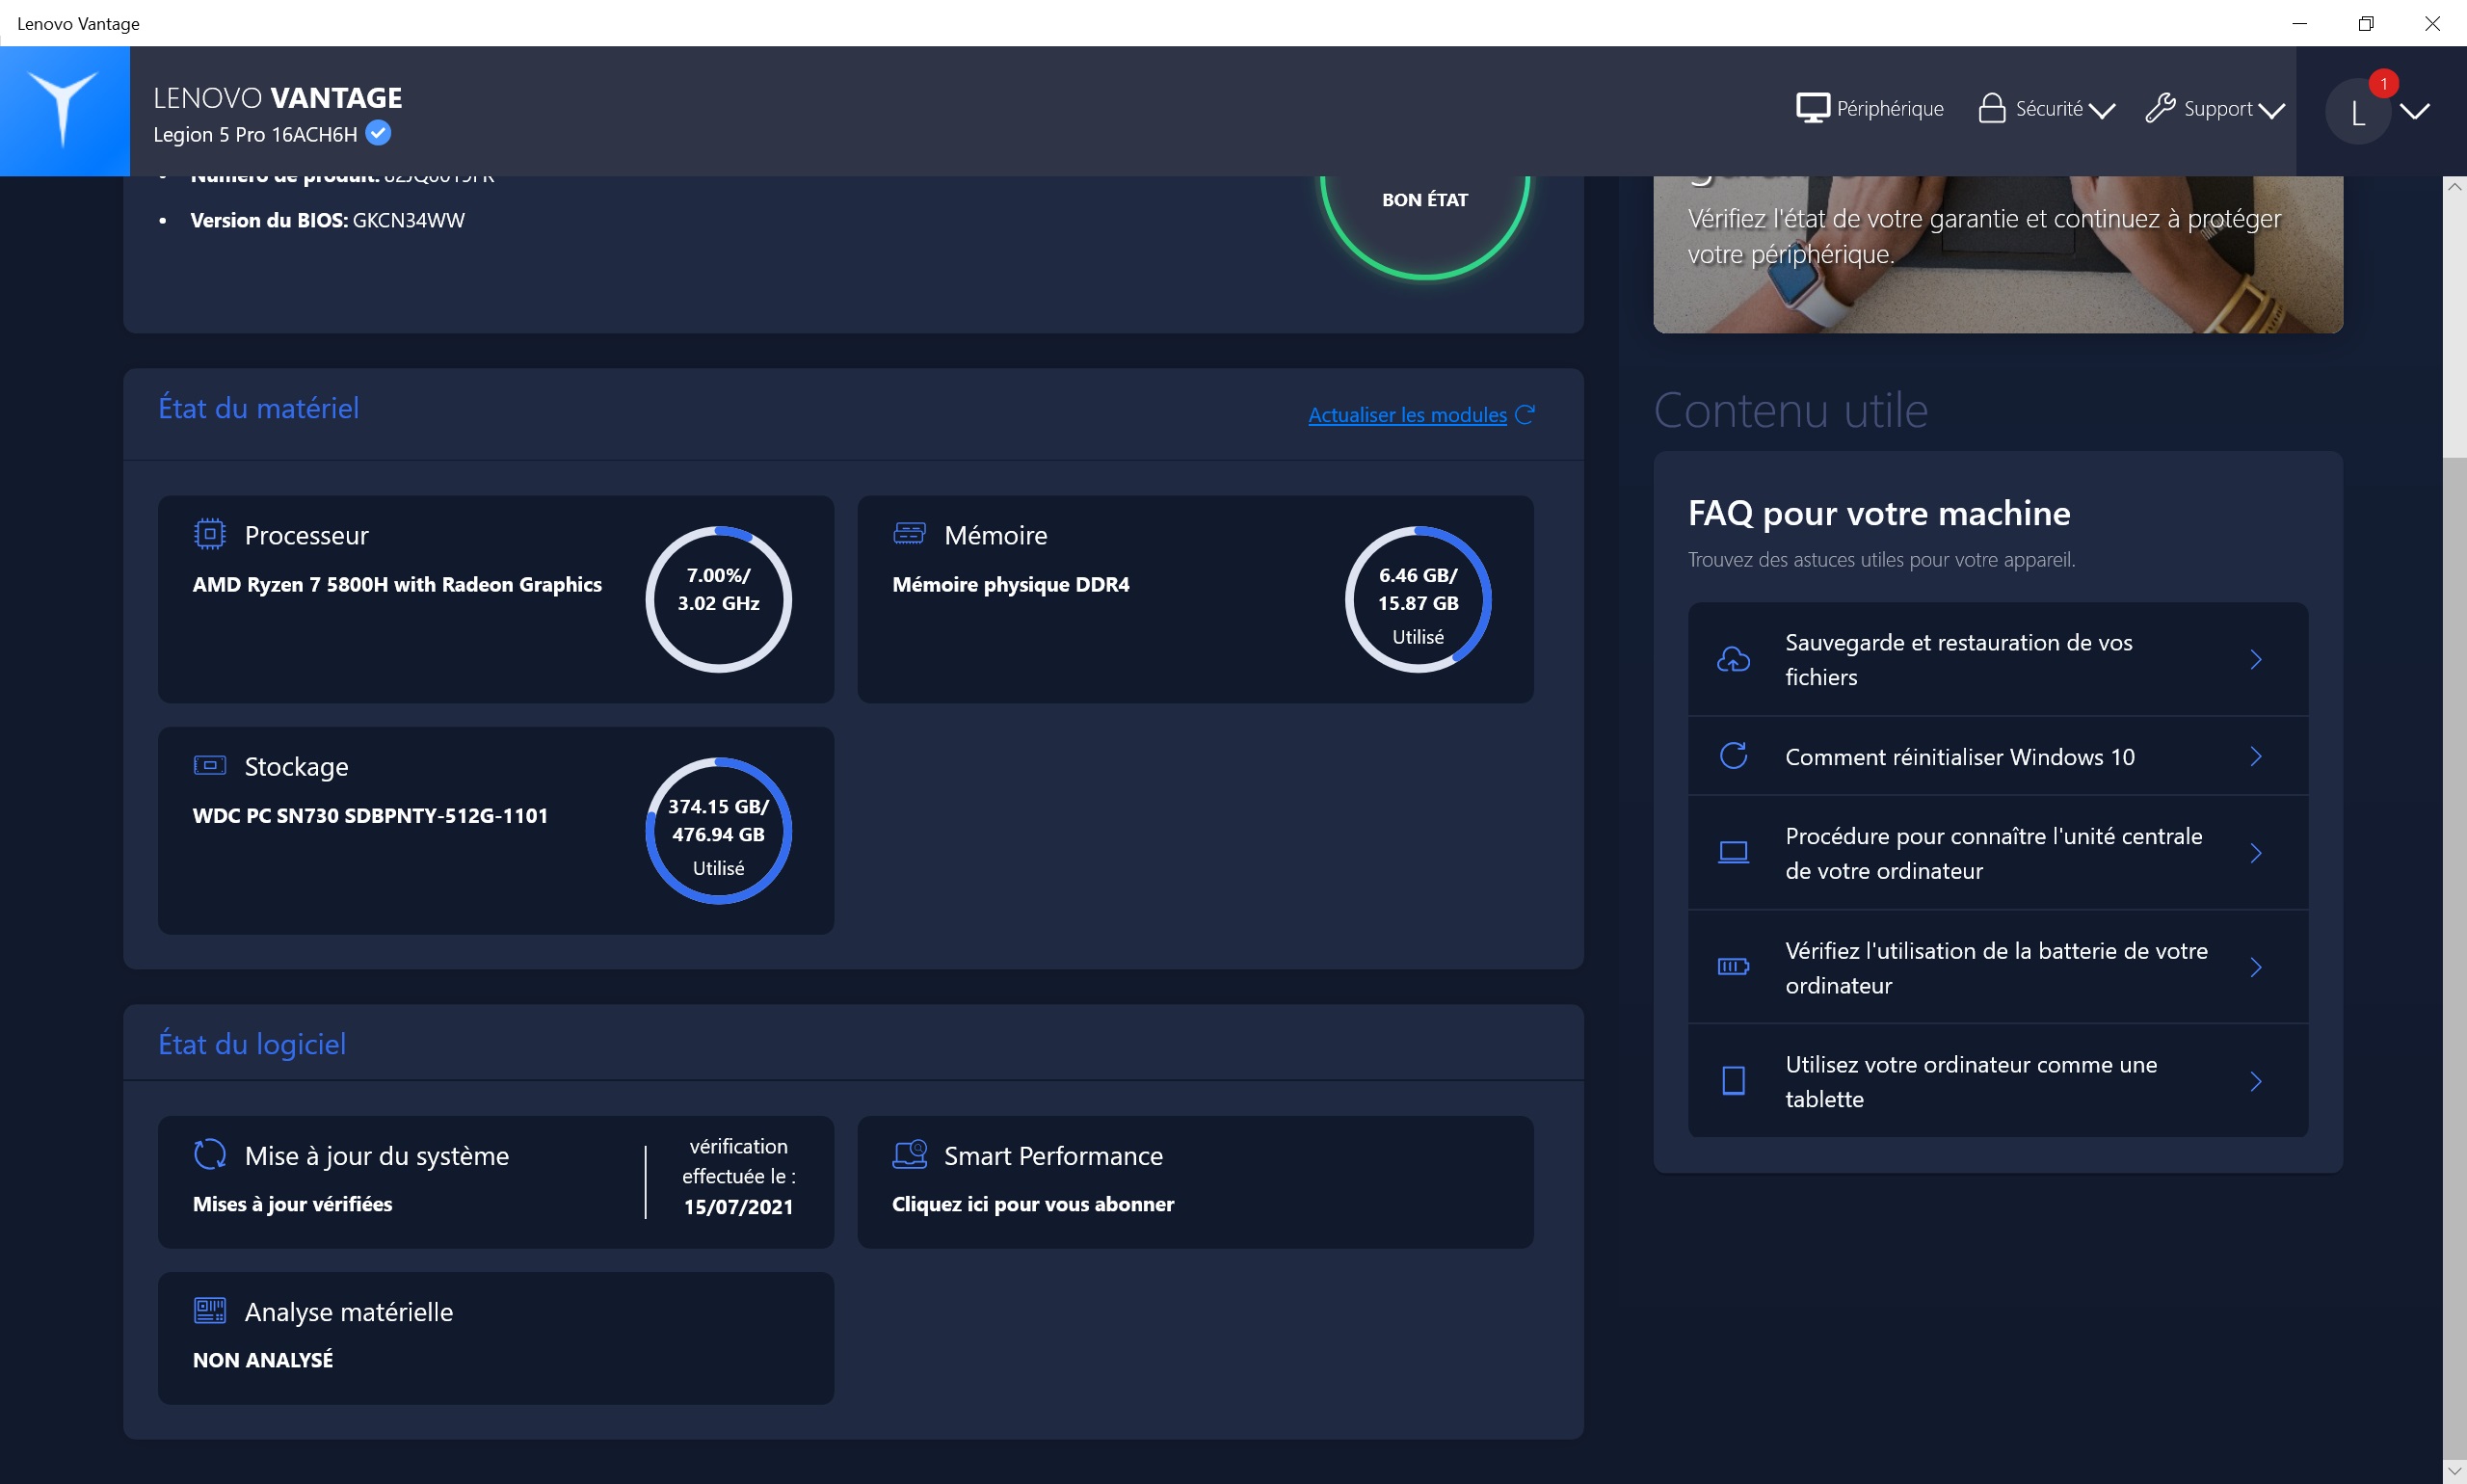Open the Périphérique menu
Viewport: 2467px width, 1484px height.
click(x=1889, y=108)
